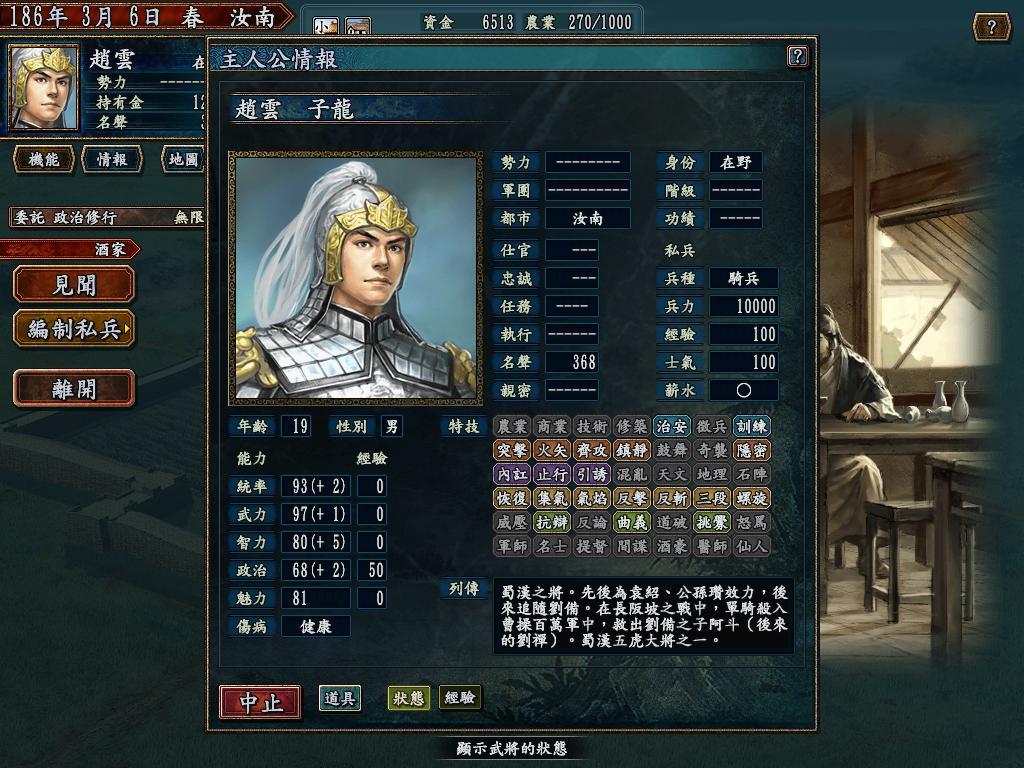
Task: Open the 道具 items view
Action: [x=340, y=698]
